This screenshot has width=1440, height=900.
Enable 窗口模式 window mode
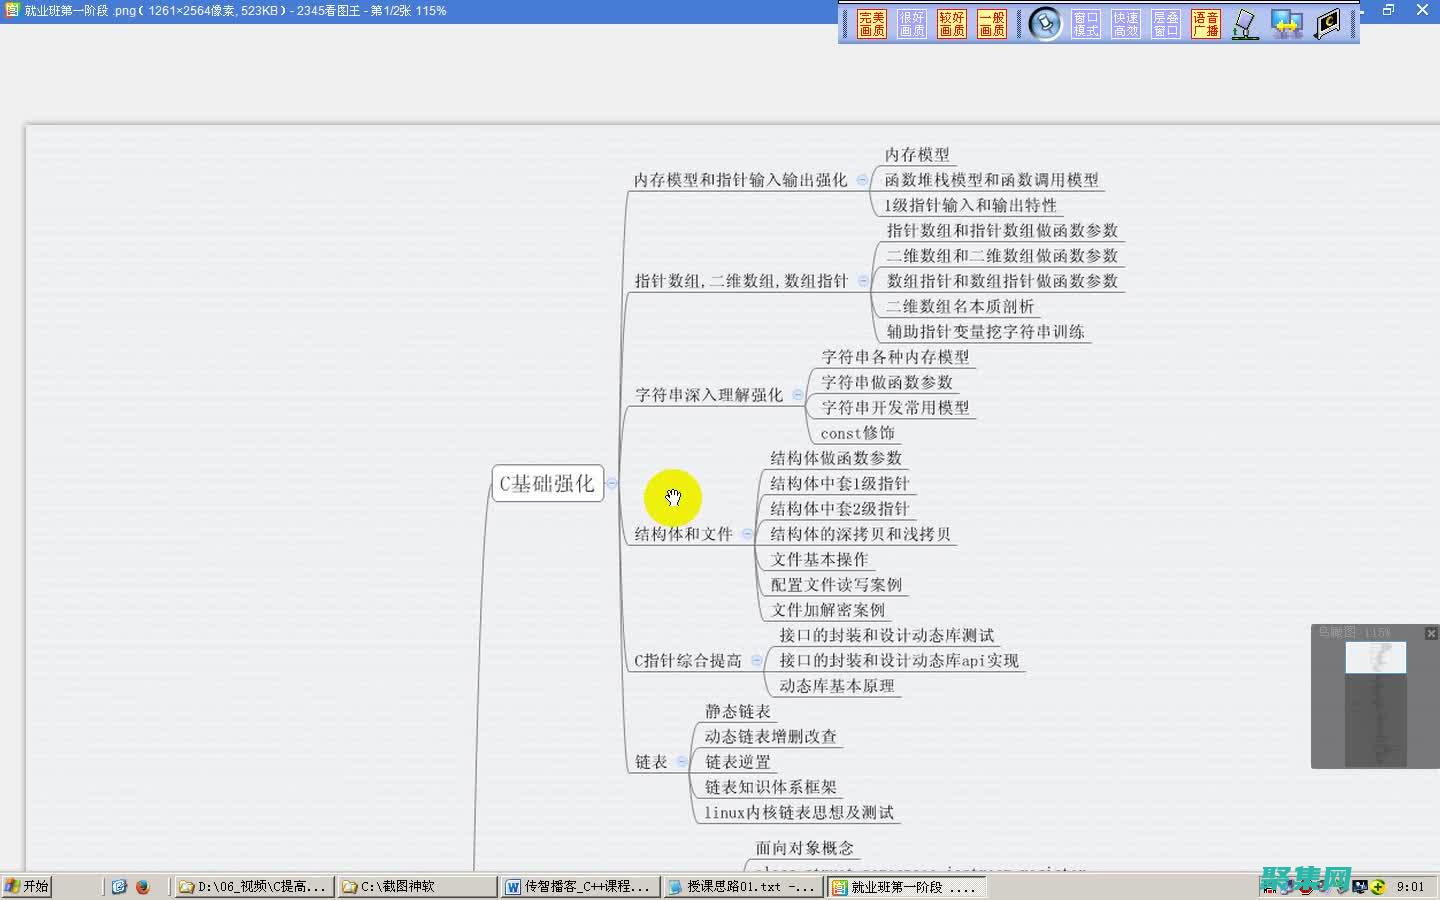click(1086, 23)
